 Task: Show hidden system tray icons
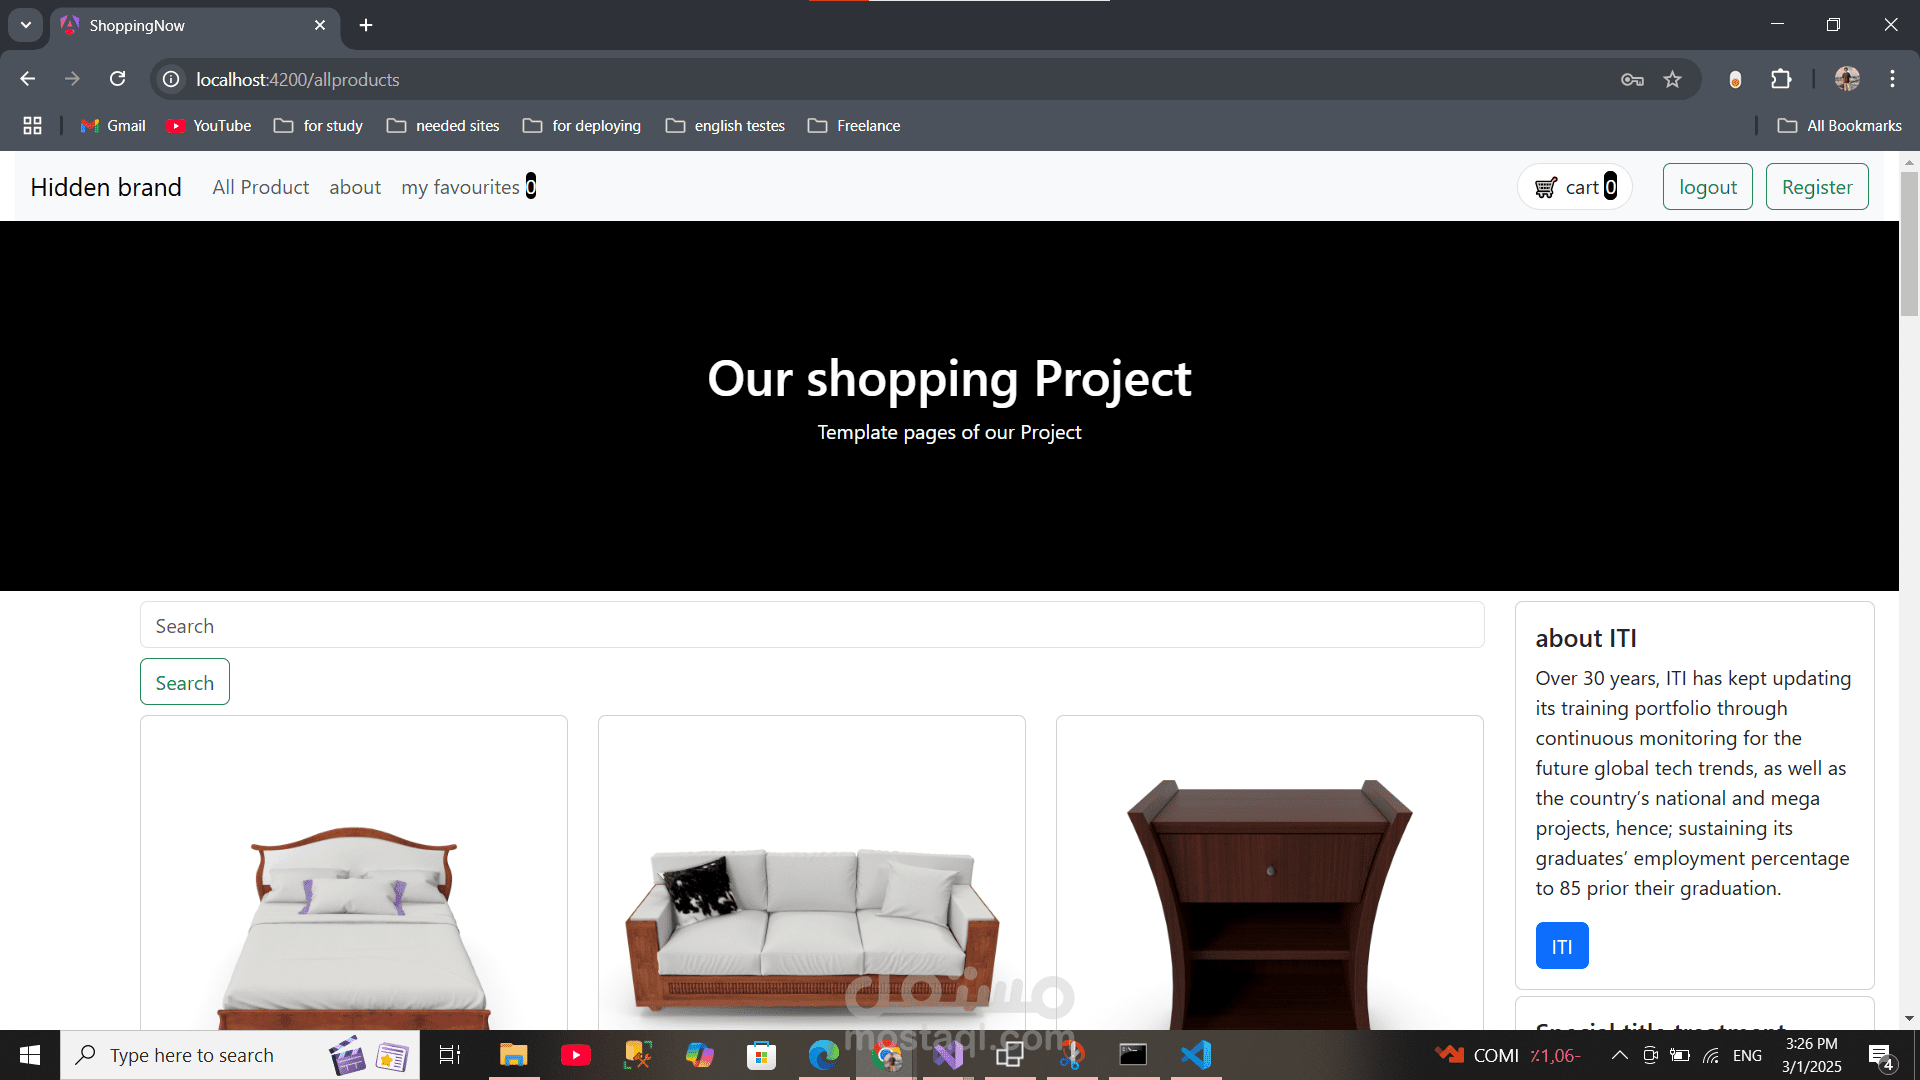[x=1620, y=1055]
